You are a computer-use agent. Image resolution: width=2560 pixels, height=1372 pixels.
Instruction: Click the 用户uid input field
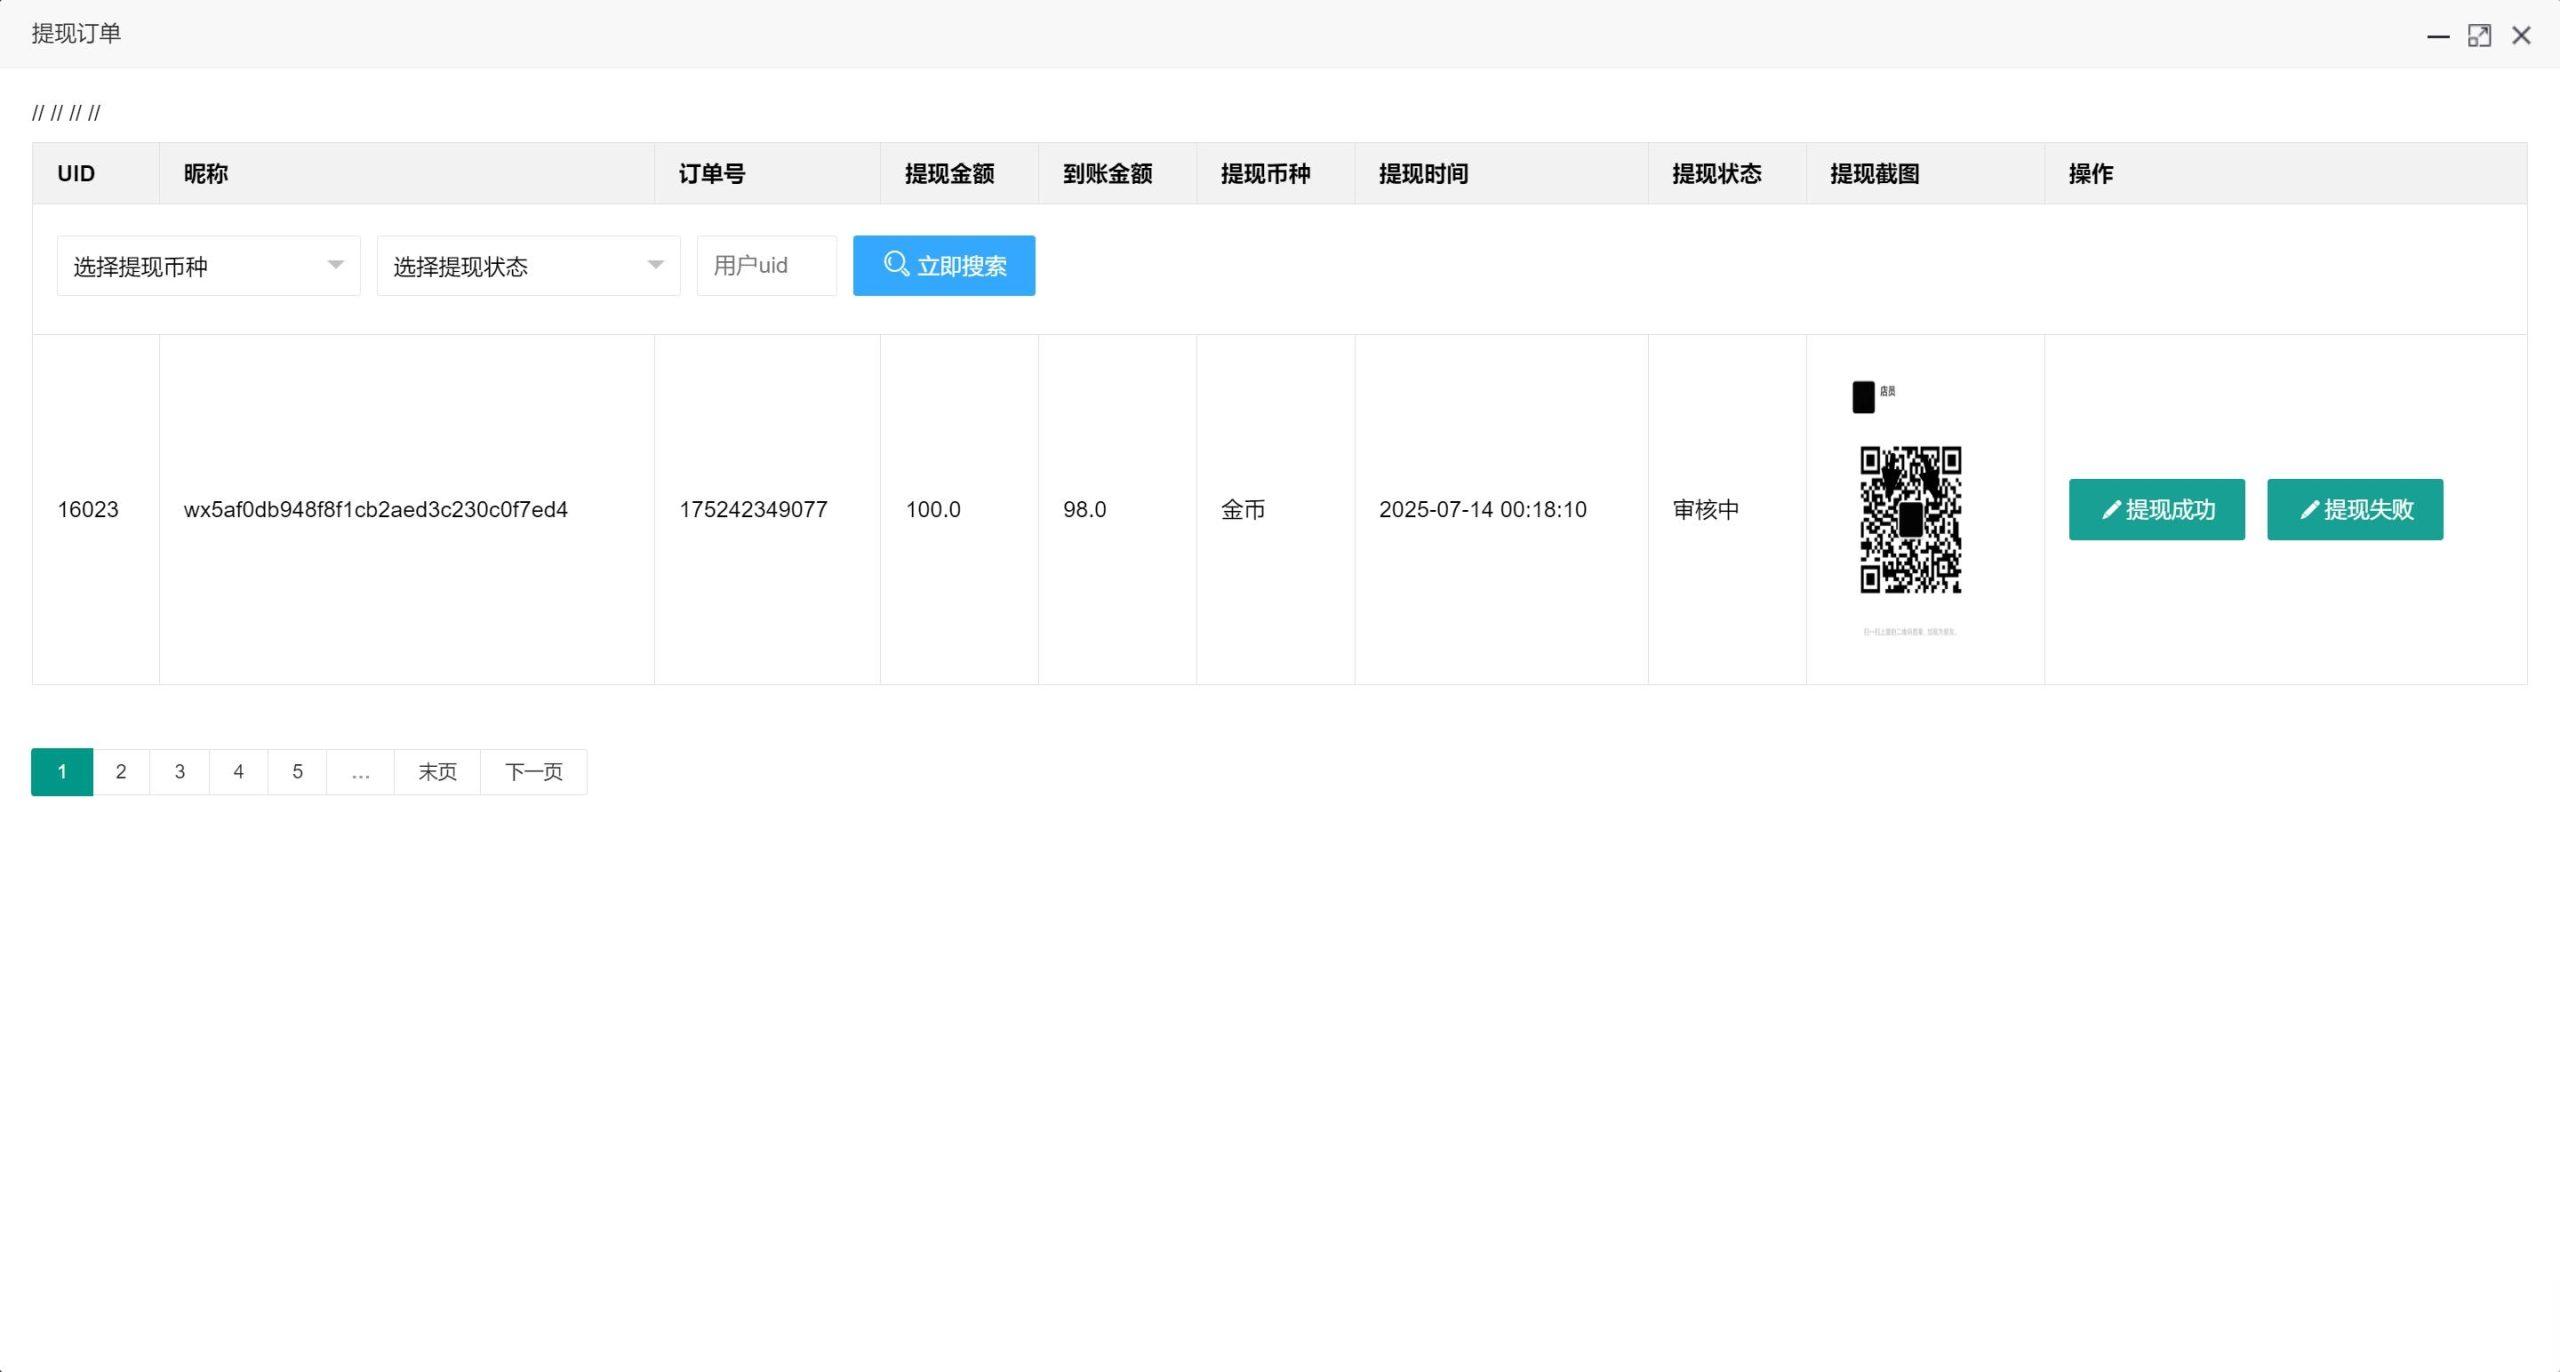tap(766, 265)
